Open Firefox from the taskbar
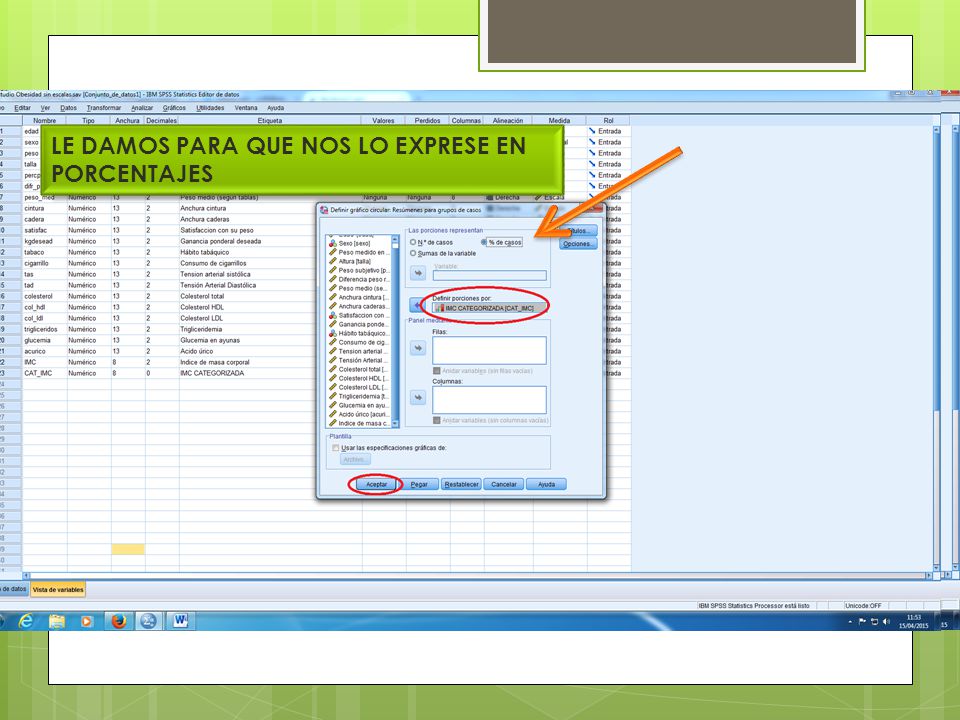The width and height of the screenshot is (960, 720). 119,621
